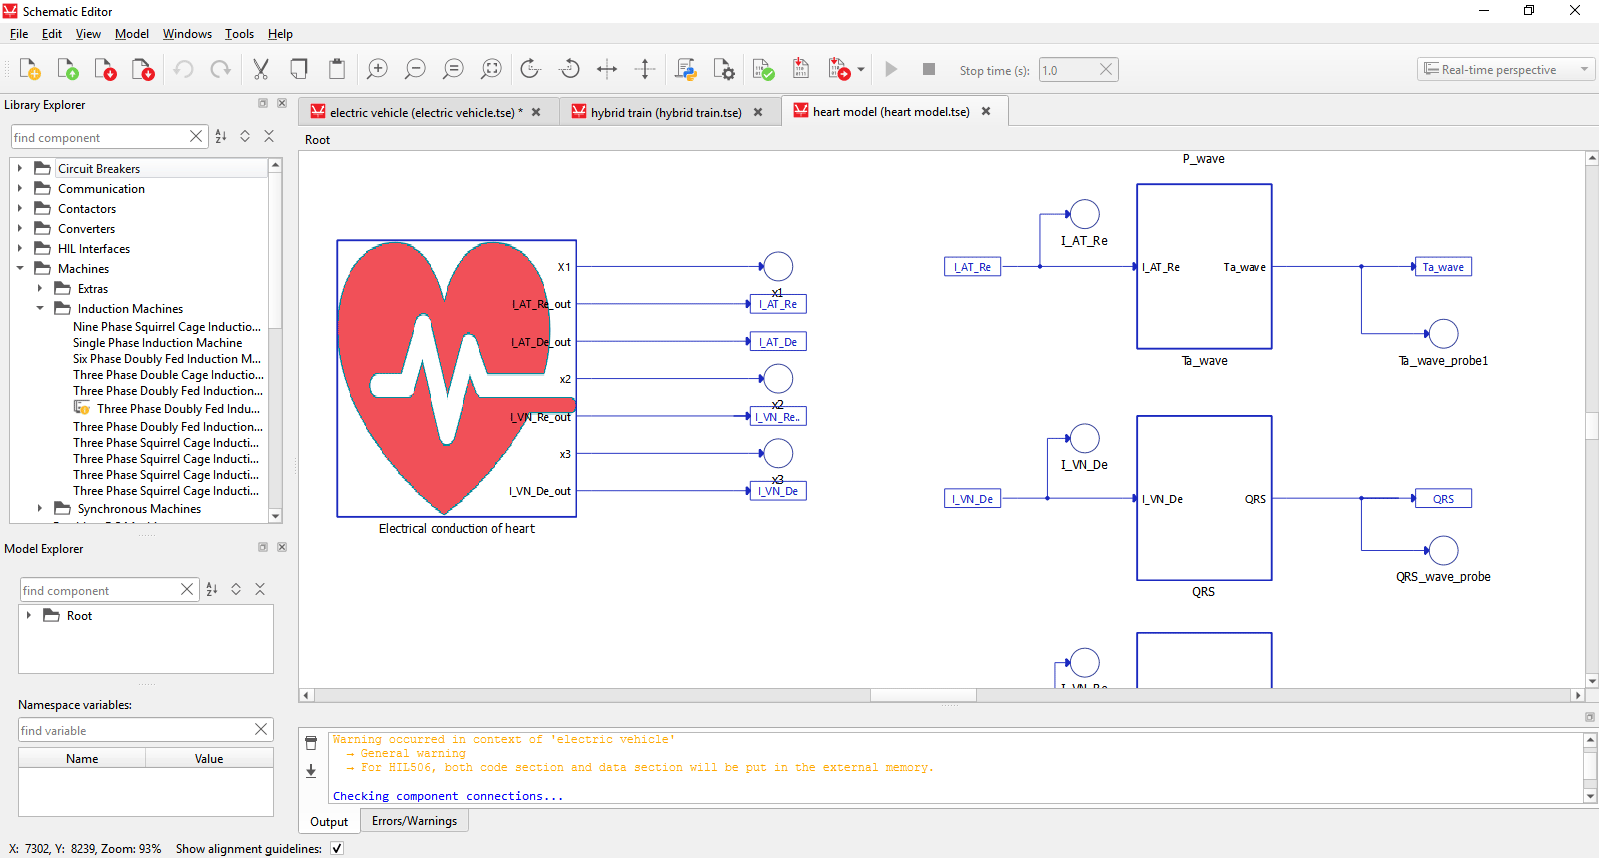Viewport: 1599px width, 858px height.
Task: Click the zoom to fit icon
Action: pos(491,69)
